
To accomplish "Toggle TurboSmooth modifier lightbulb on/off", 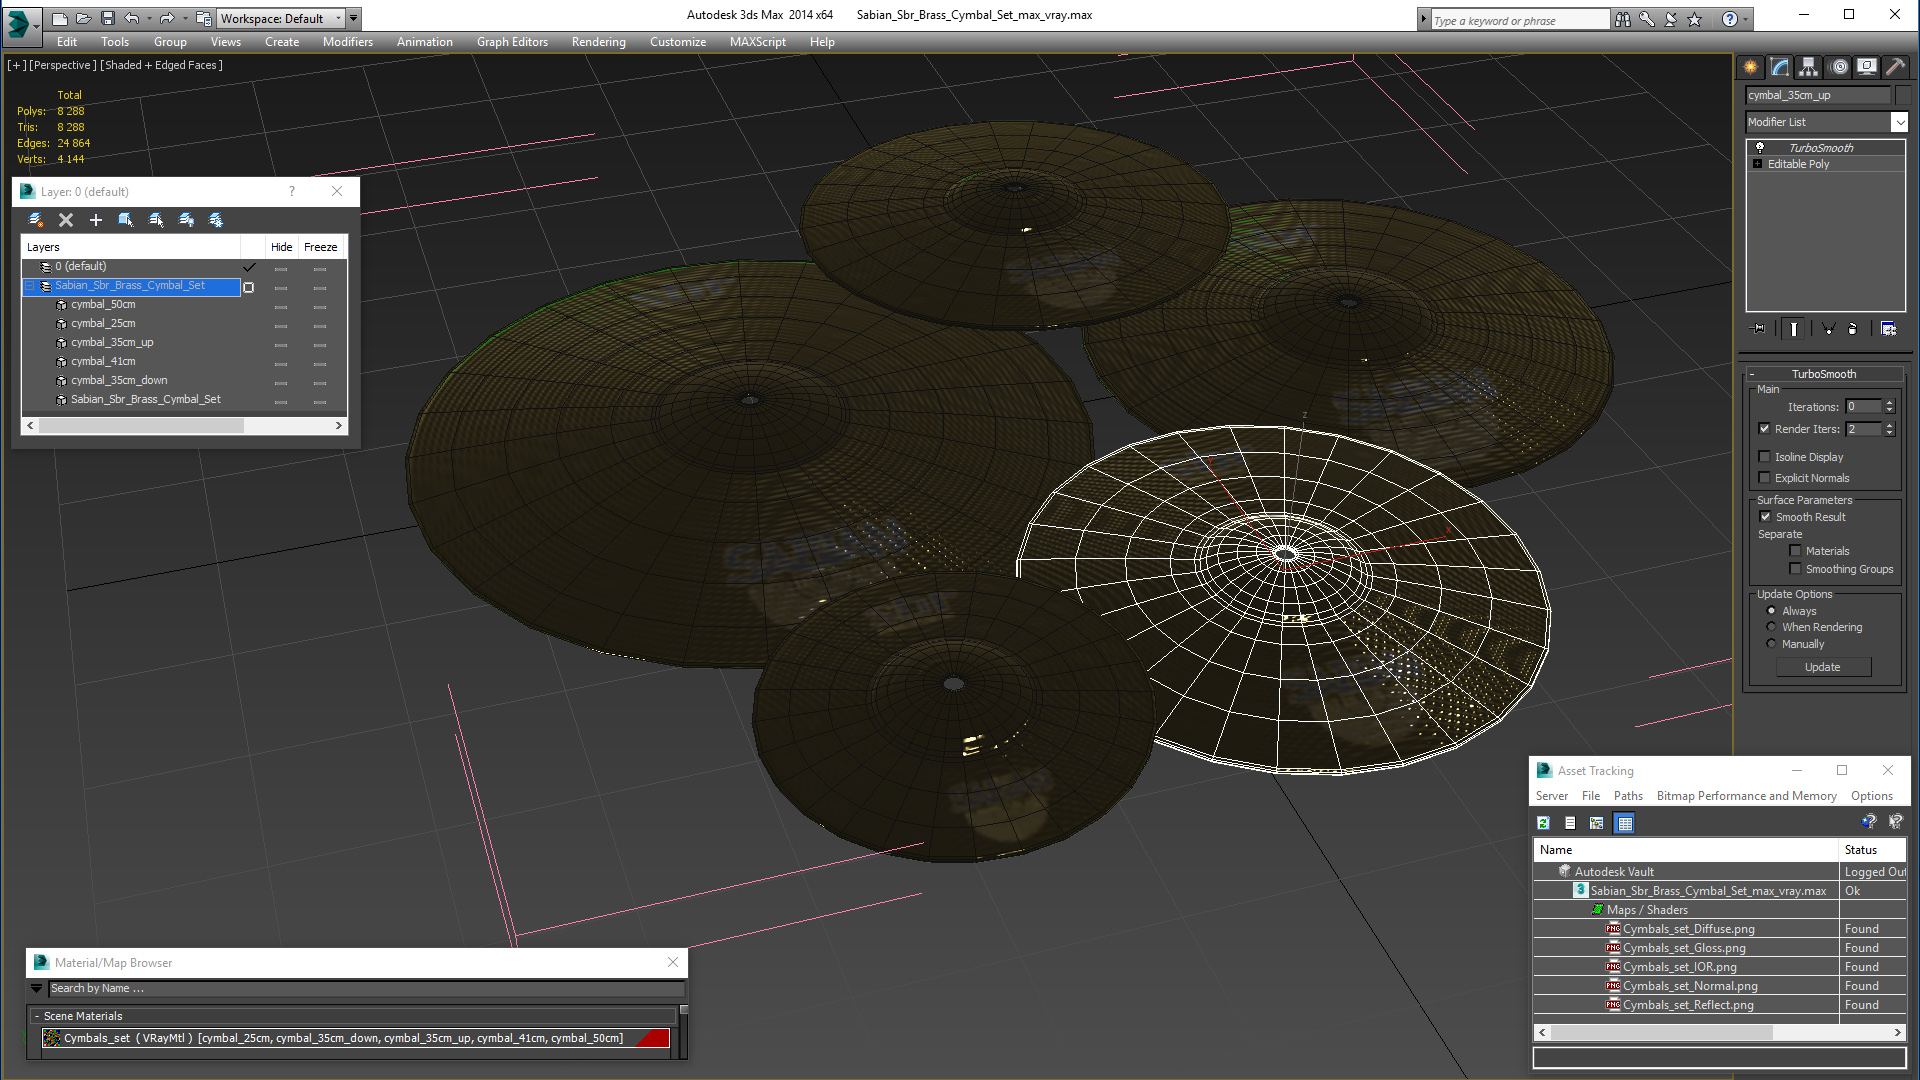I will point(1760,147).
